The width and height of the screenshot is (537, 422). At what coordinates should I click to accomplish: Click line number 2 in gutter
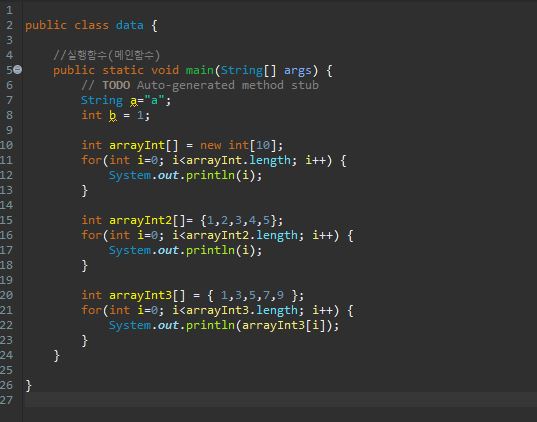[x=9, y=25]
